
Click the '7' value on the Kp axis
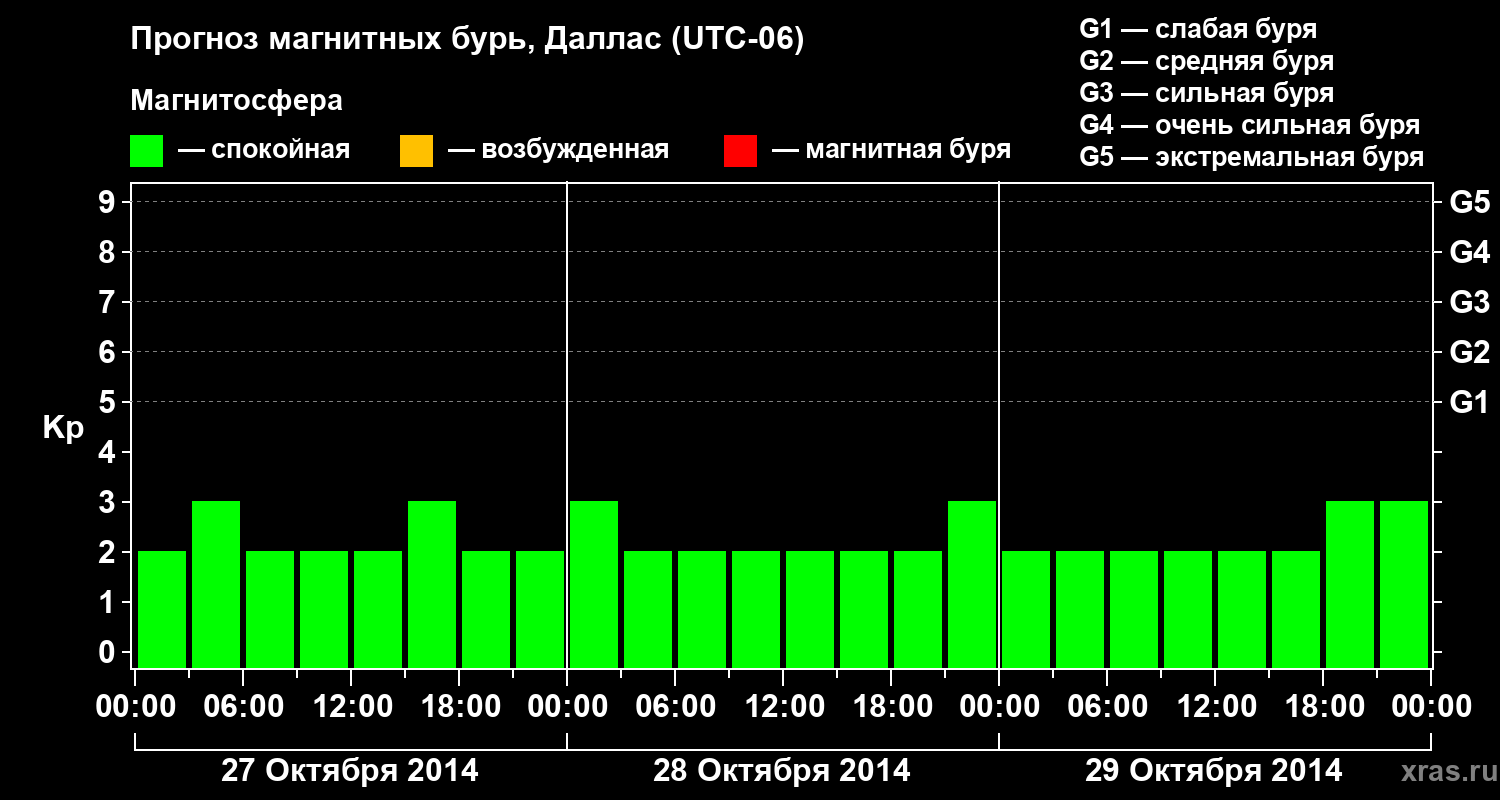click(x=109, y=302)
